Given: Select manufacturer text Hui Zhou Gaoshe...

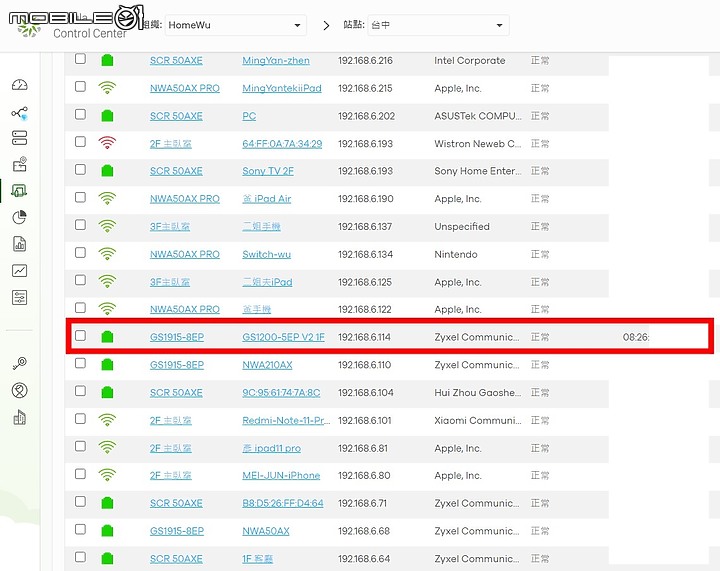Looking at the screenshot, I should coord(478,393).
